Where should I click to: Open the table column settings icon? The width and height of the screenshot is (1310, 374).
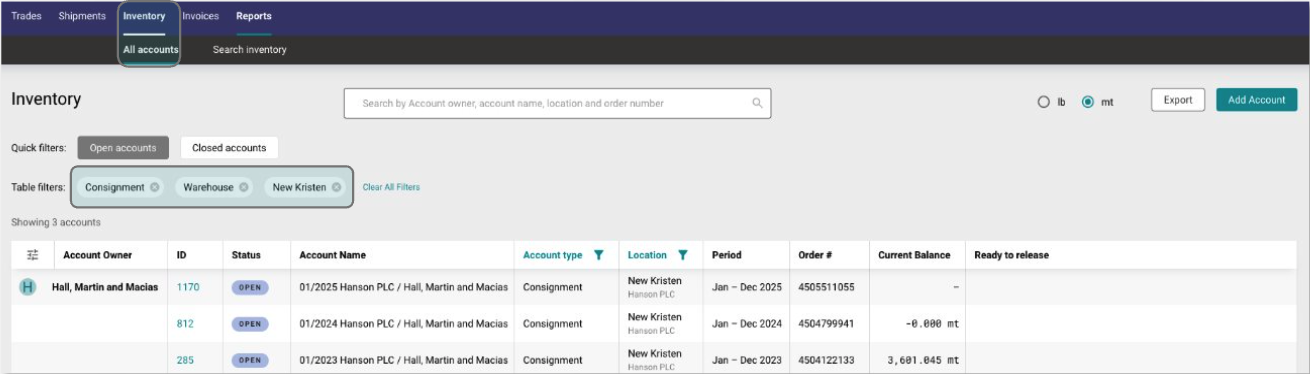pyautogui.click(x=32, y=255)
